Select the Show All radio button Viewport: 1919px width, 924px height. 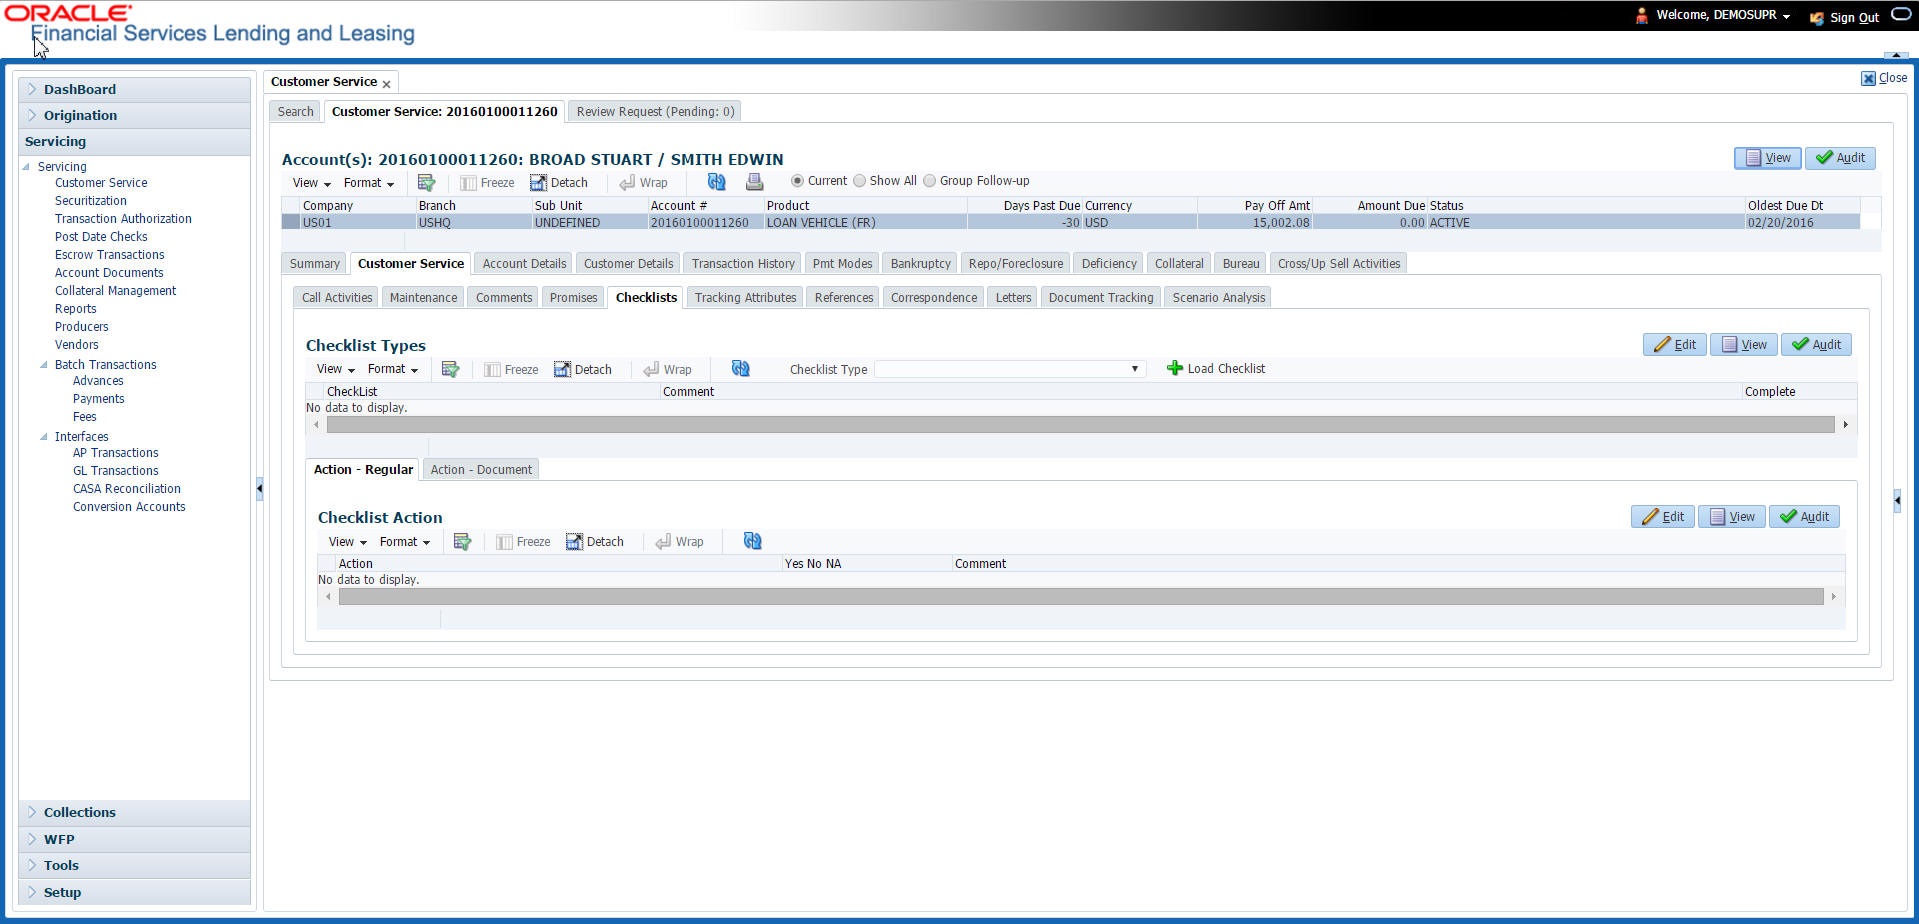click(x=859, y=181)
